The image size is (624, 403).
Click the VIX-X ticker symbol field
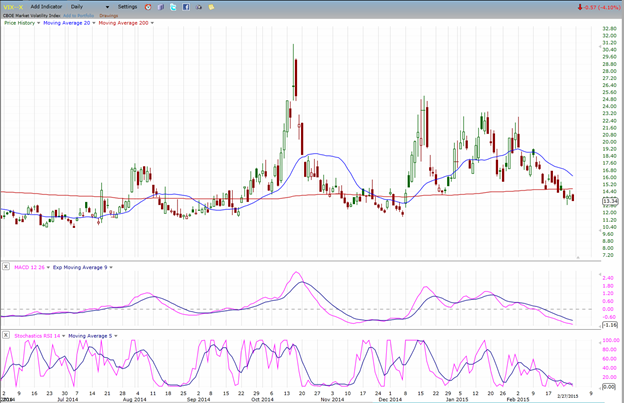point(11,7)
